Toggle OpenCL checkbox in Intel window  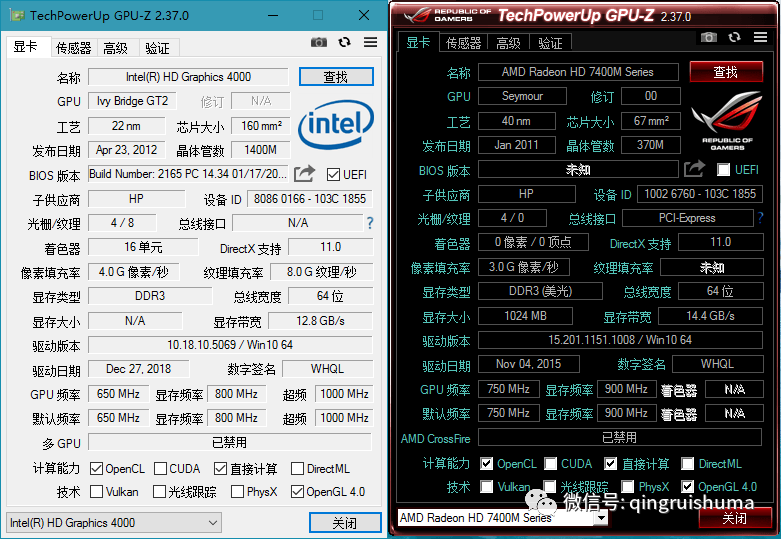click(x=96, y=469)
